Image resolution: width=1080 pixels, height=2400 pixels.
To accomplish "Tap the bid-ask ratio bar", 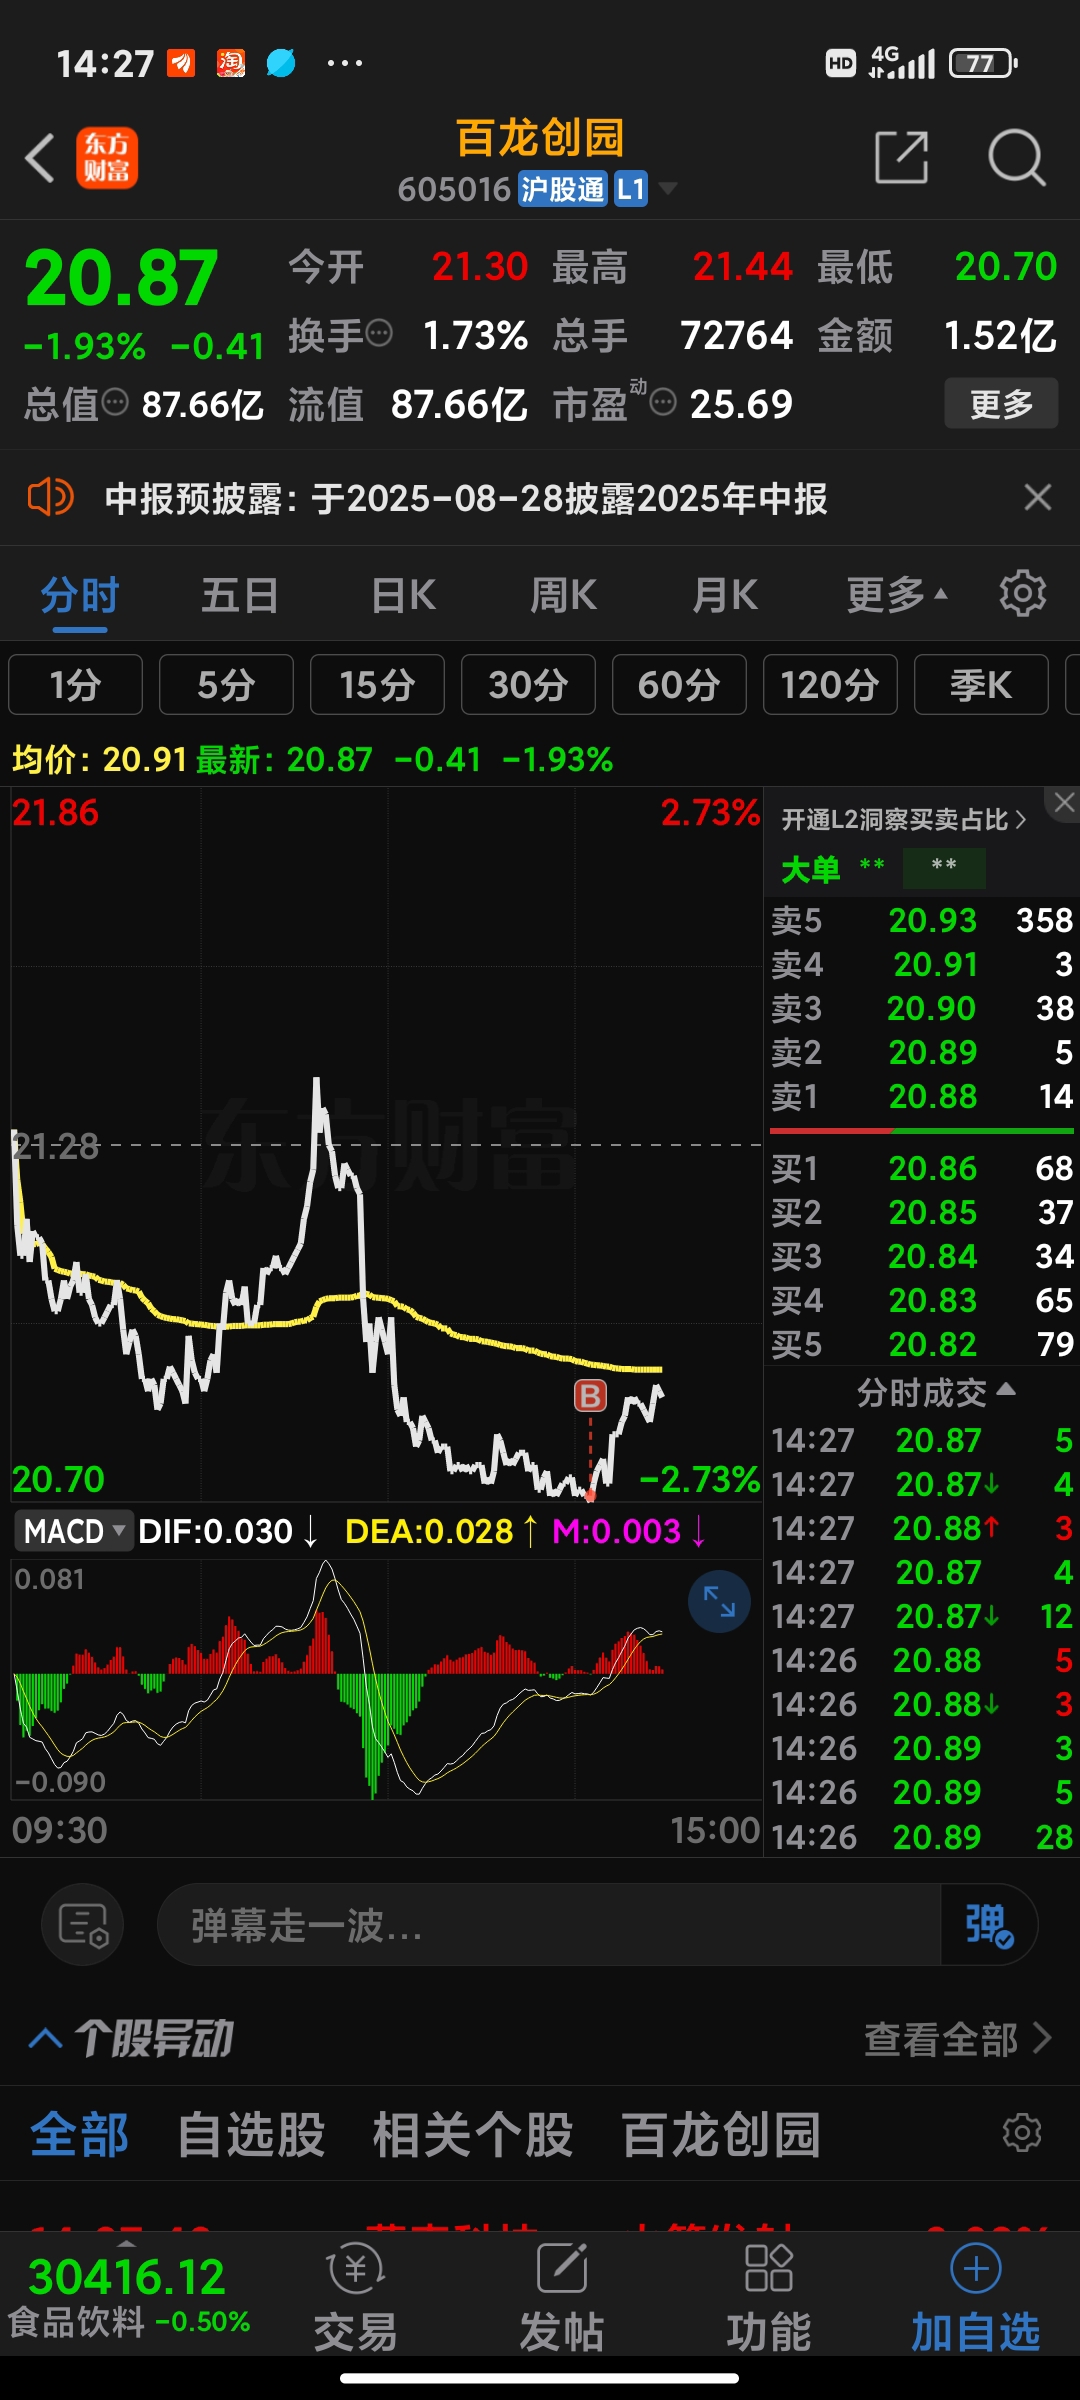I will (x=922, y=1131).
